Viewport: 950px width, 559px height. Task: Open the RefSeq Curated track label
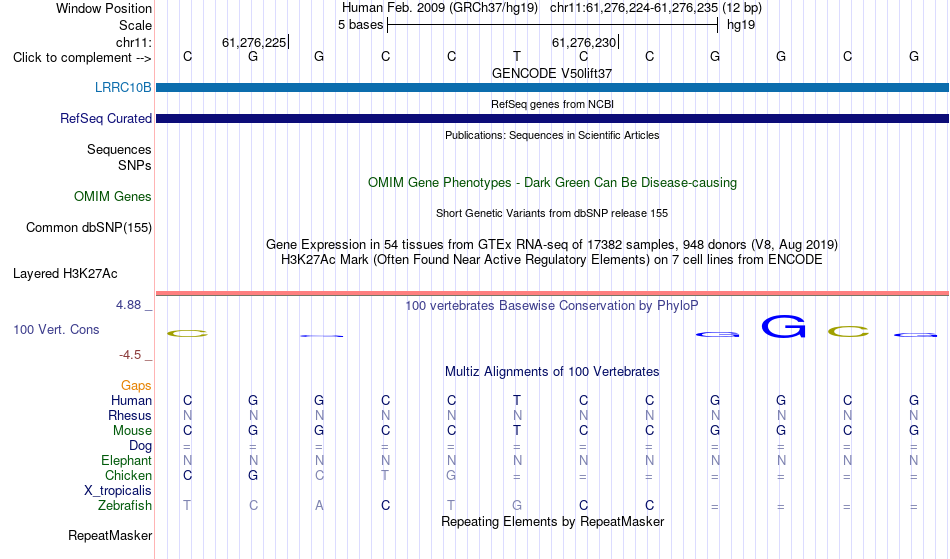(x=105, y=118)
